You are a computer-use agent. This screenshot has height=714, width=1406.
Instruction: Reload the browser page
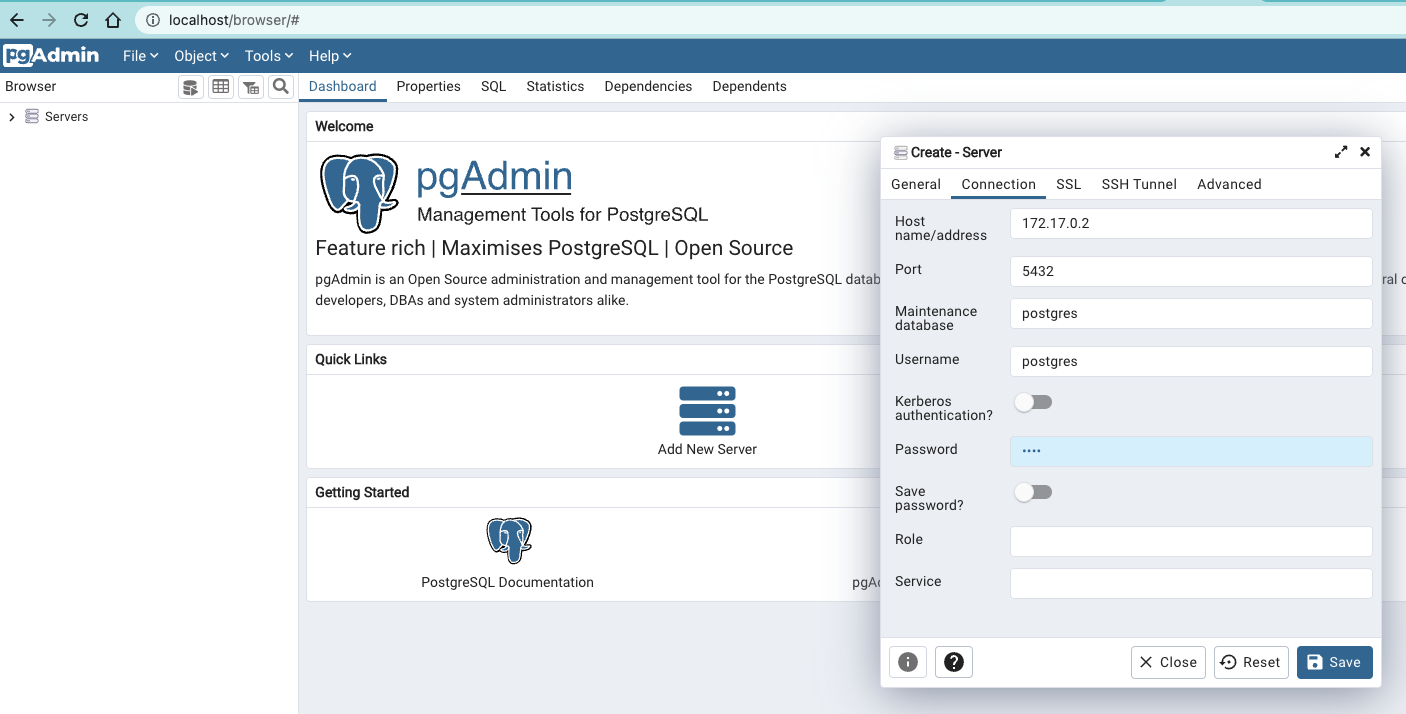pos(81,20)
